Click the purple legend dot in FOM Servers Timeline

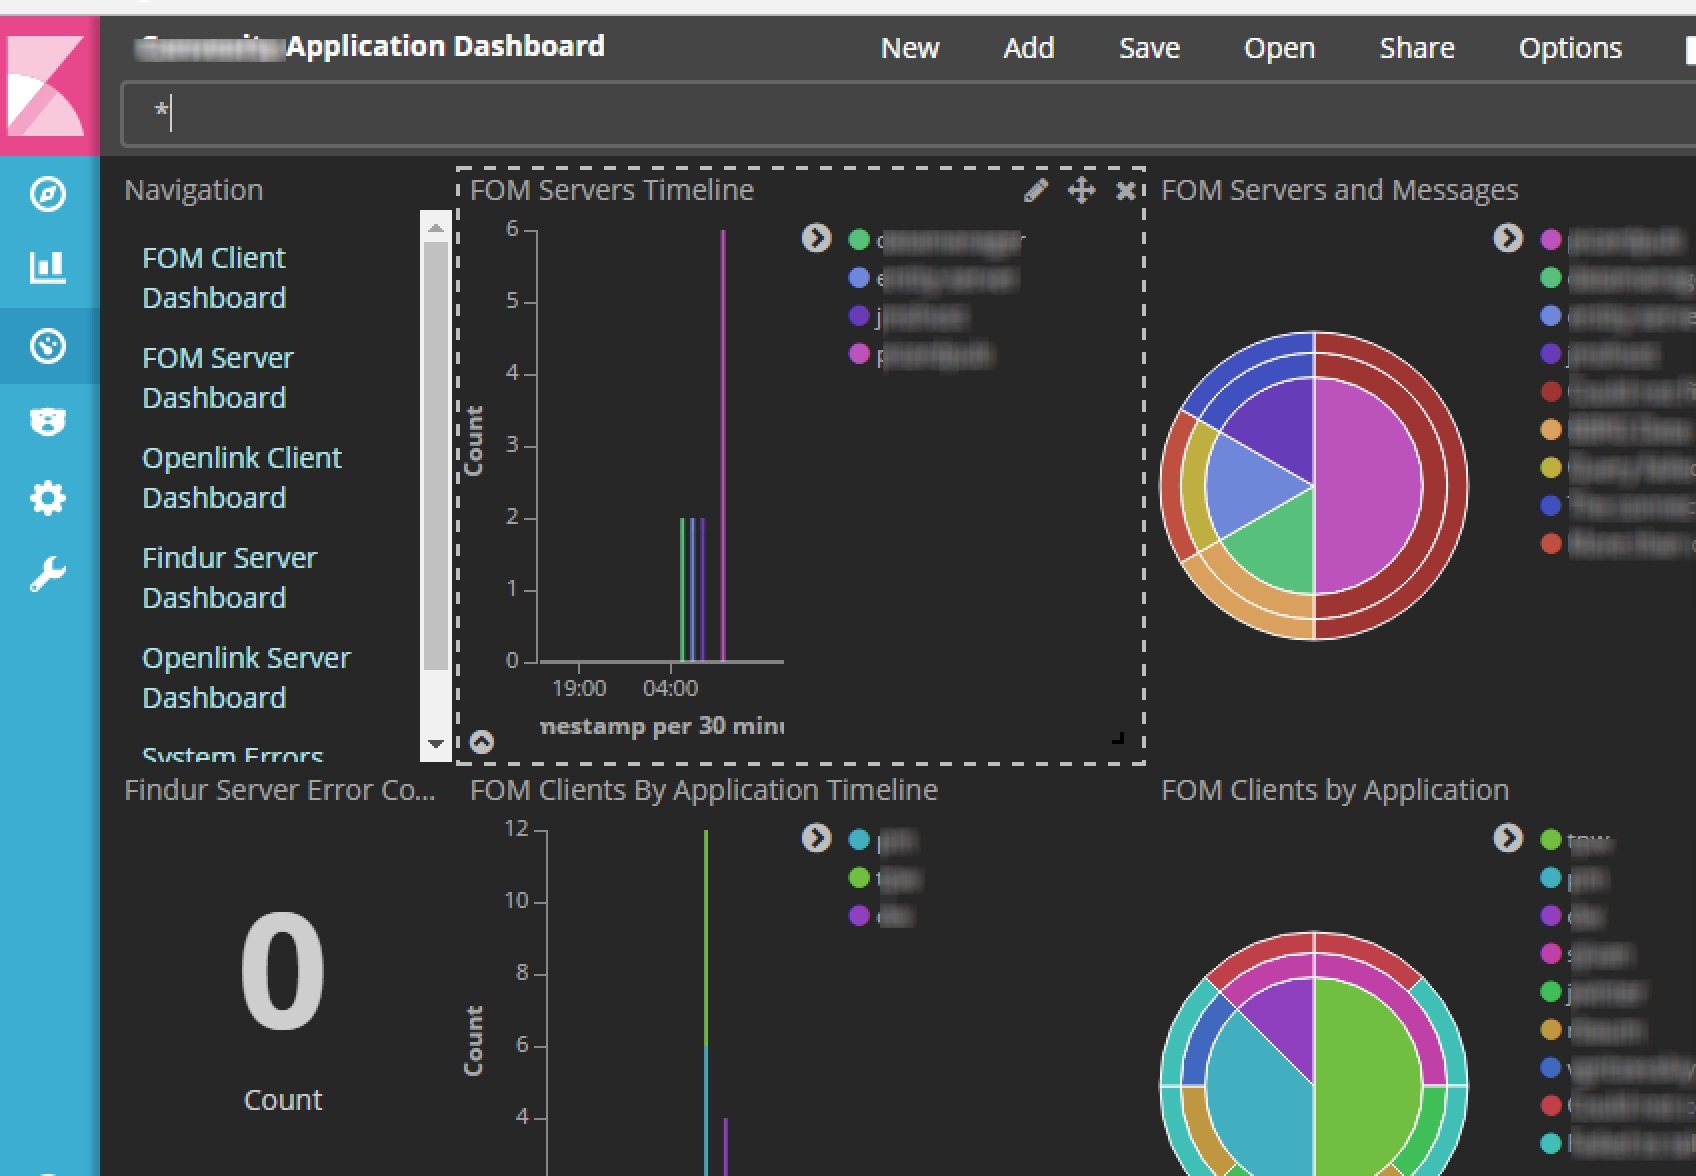(x=858, y=316)
